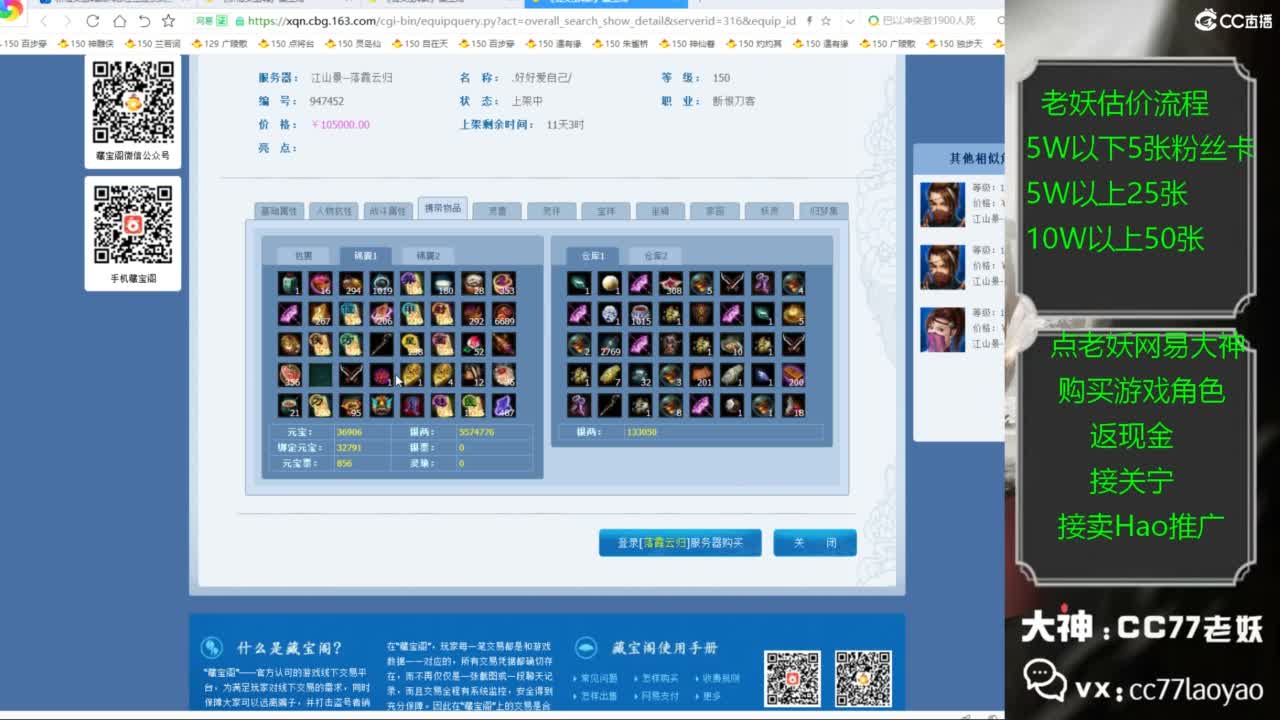Go to the browser home page icon

[119, 21]
